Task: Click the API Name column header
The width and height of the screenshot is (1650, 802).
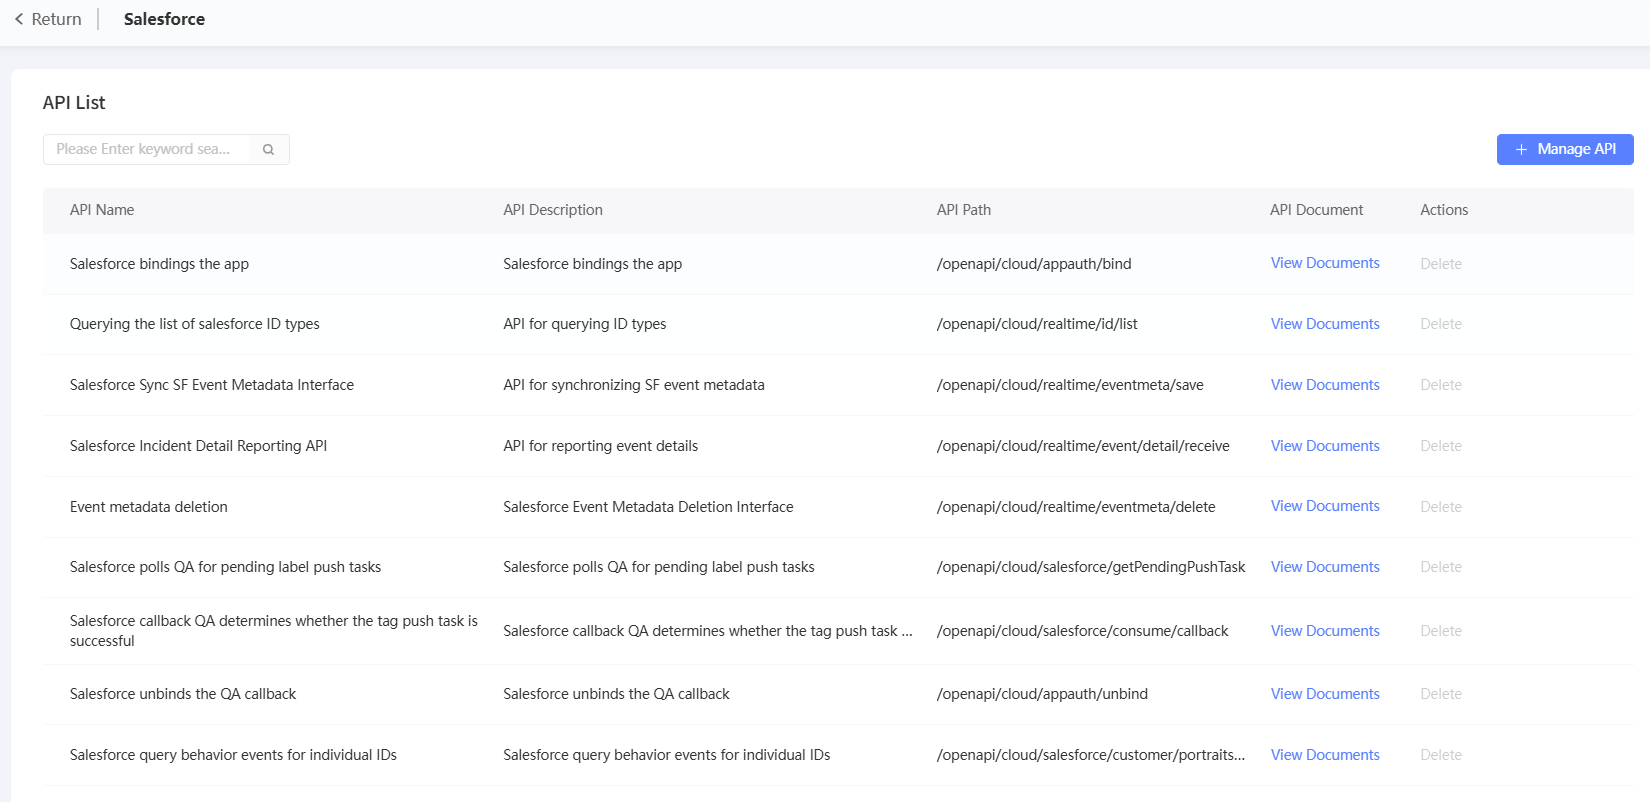Action: [102, 210]
